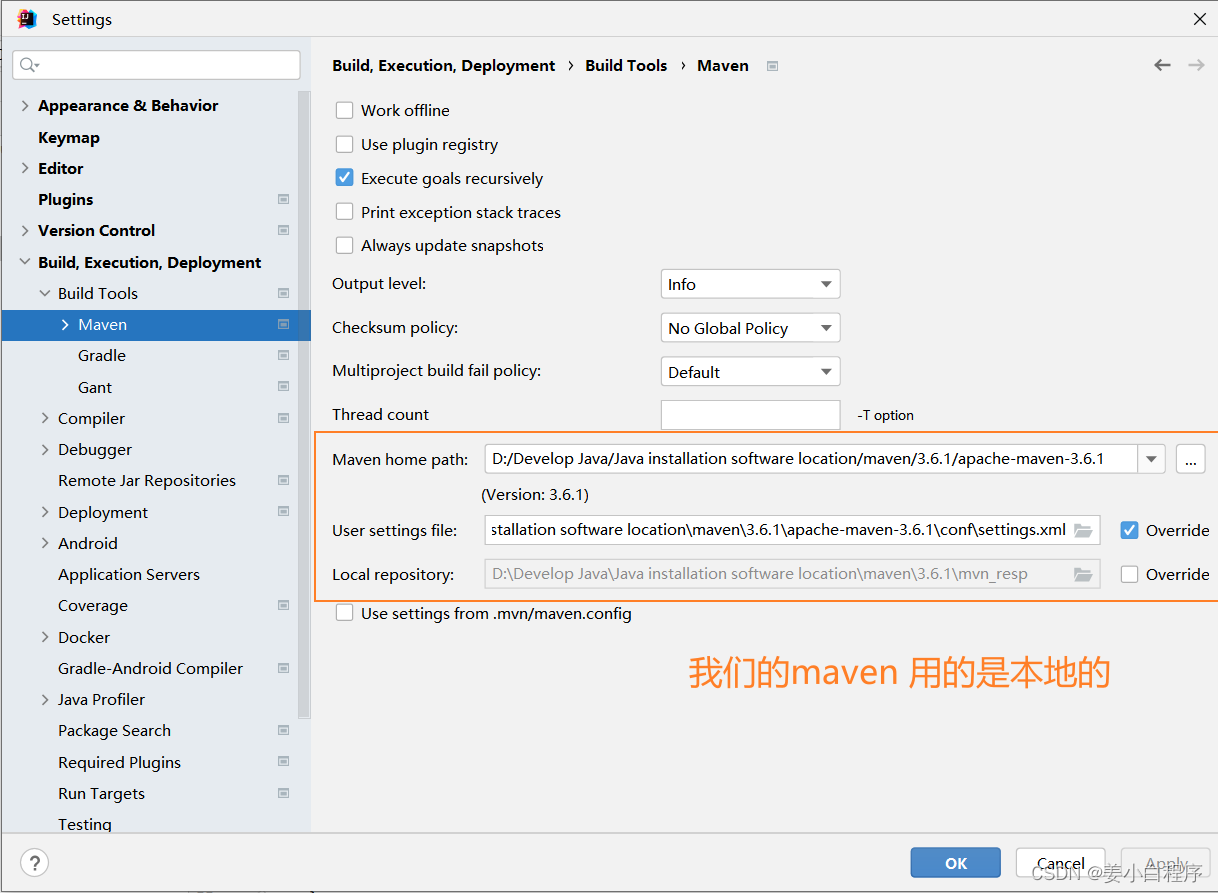Click Build Tools breadcrumb link

(626, 65)
